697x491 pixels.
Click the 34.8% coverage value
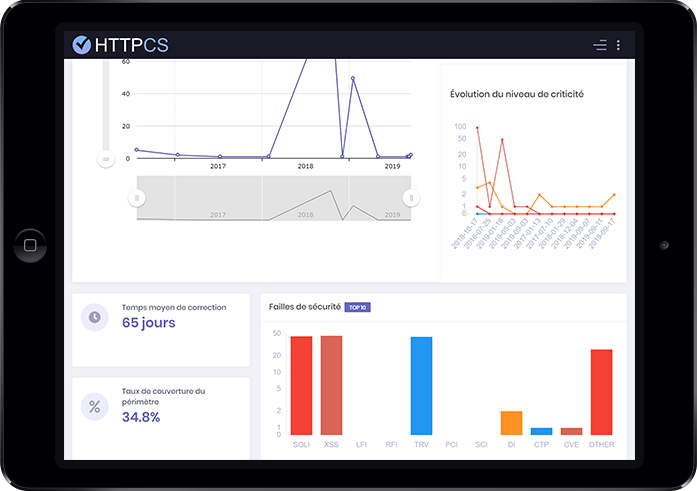(141, 417)
